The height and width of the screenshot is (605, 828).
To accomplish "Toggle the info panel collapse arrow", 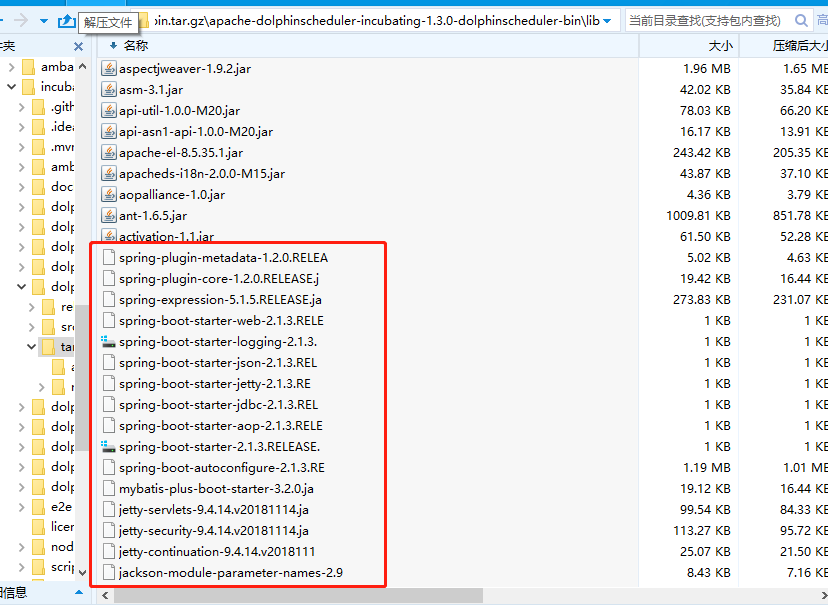I will (79, 592).
